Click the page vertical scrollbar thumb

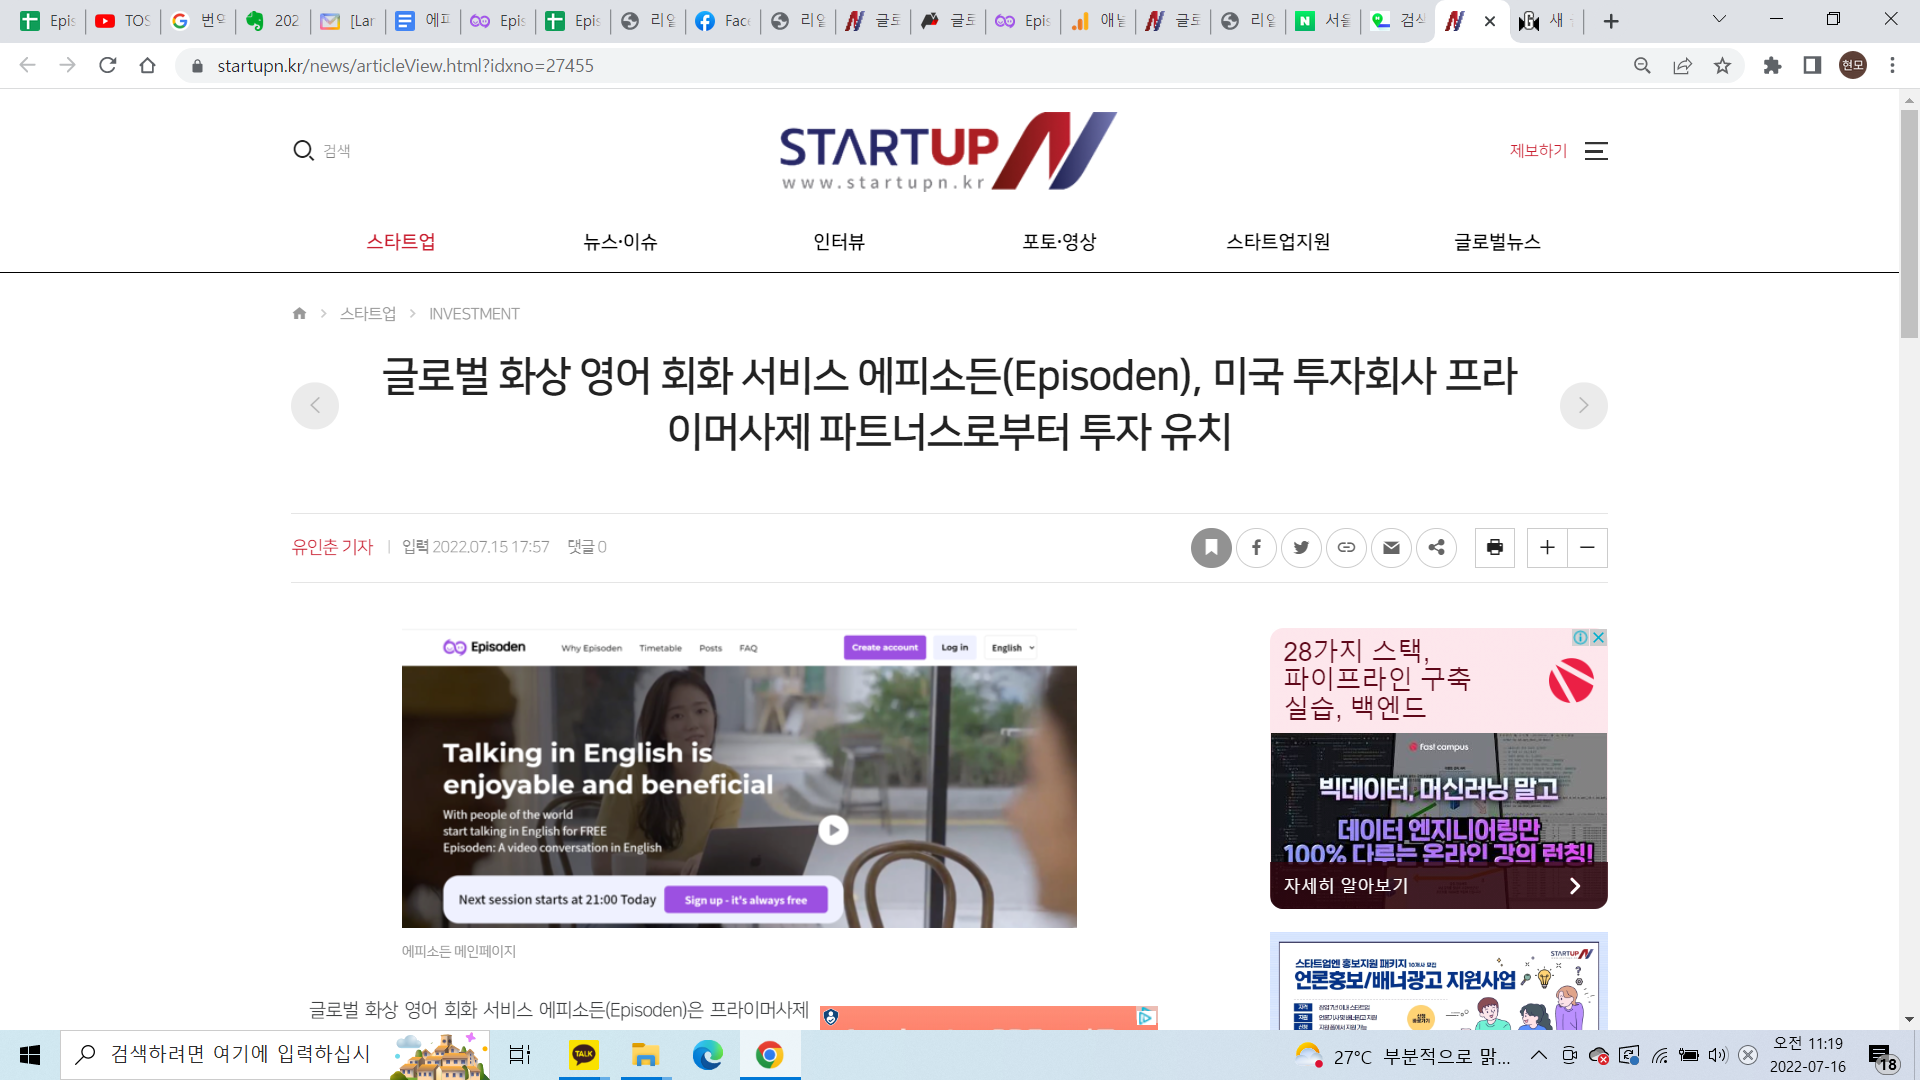point(1909,223)
